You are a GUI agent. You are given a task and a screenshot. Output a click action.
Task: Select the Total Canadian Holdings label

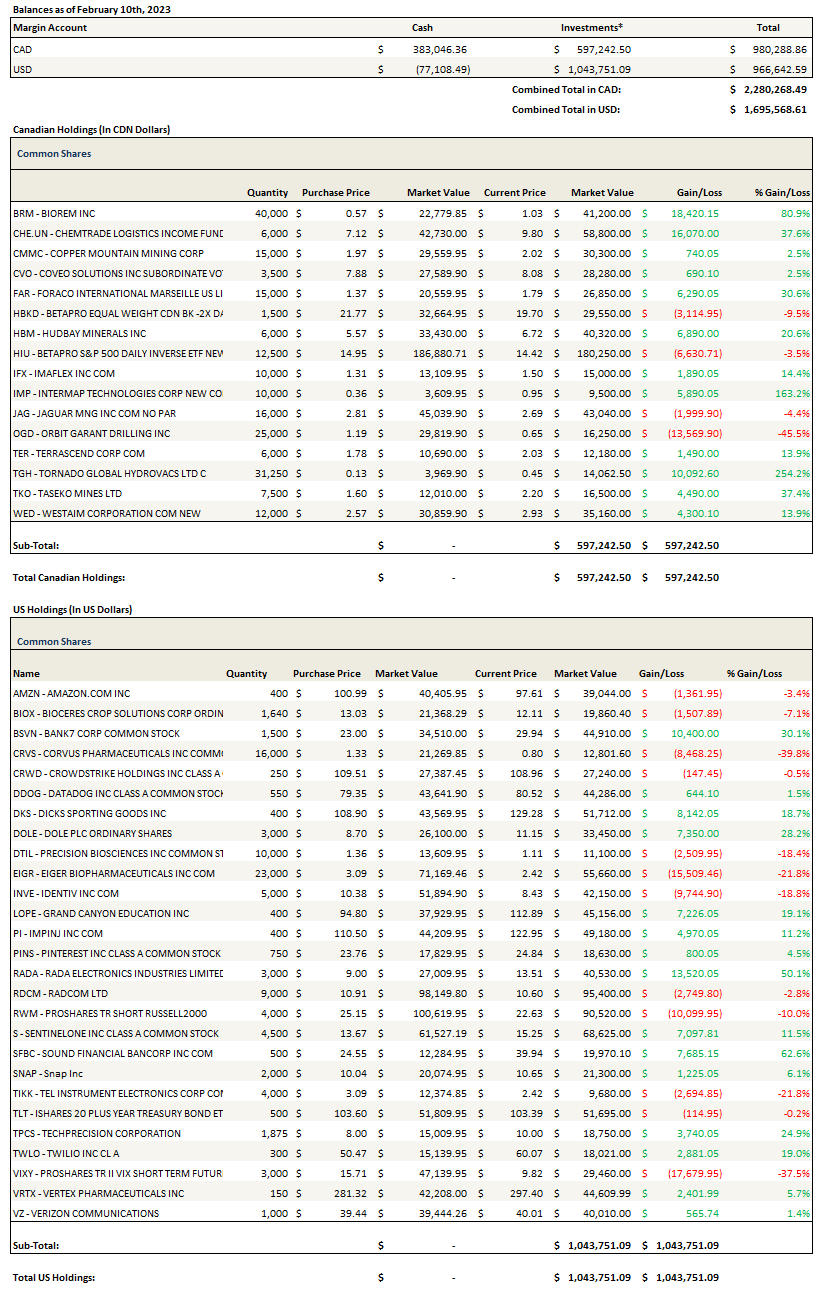pyautogui.click(x=69, y=577)
